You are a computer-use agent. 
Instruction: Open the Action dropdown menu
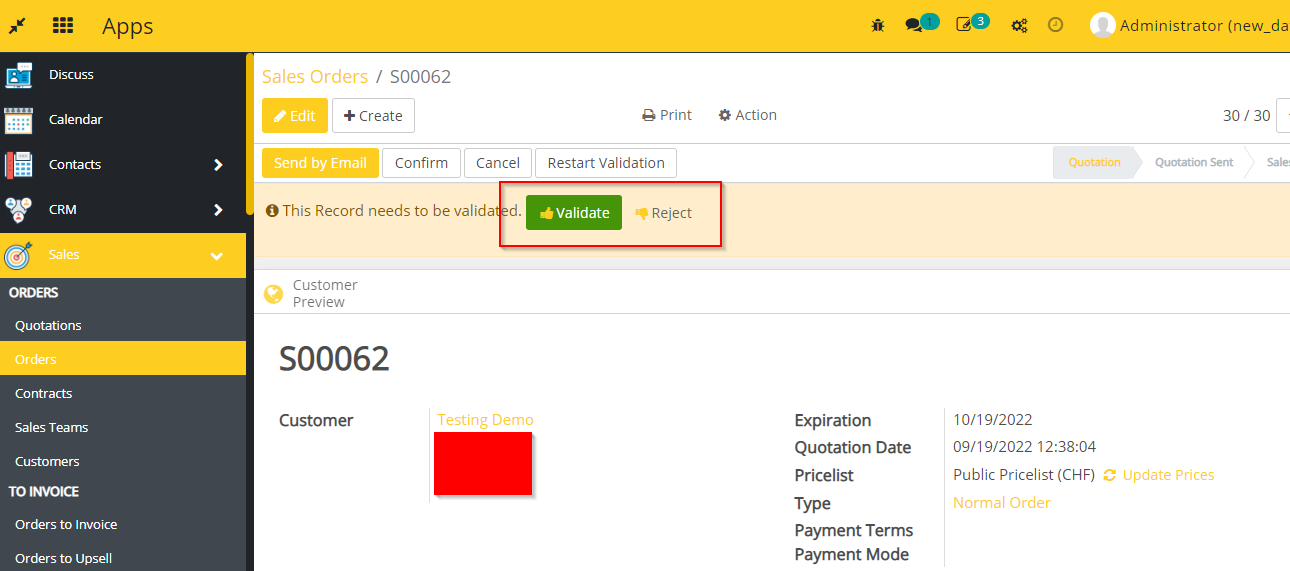pos(747,115)
